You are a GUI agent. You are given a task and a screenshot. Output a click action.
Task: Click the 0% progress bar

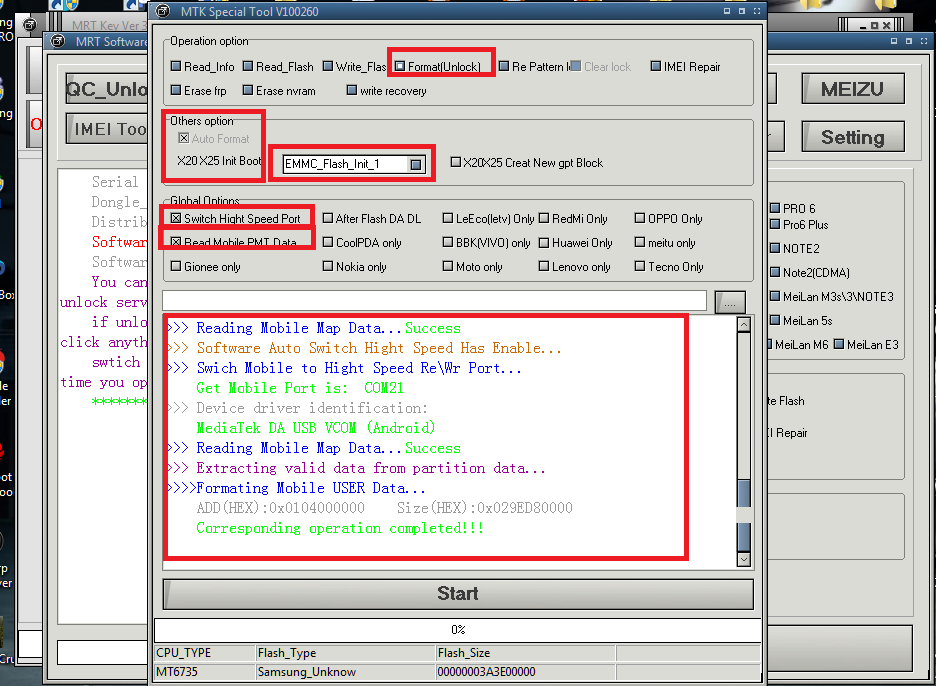click(458, 630)
